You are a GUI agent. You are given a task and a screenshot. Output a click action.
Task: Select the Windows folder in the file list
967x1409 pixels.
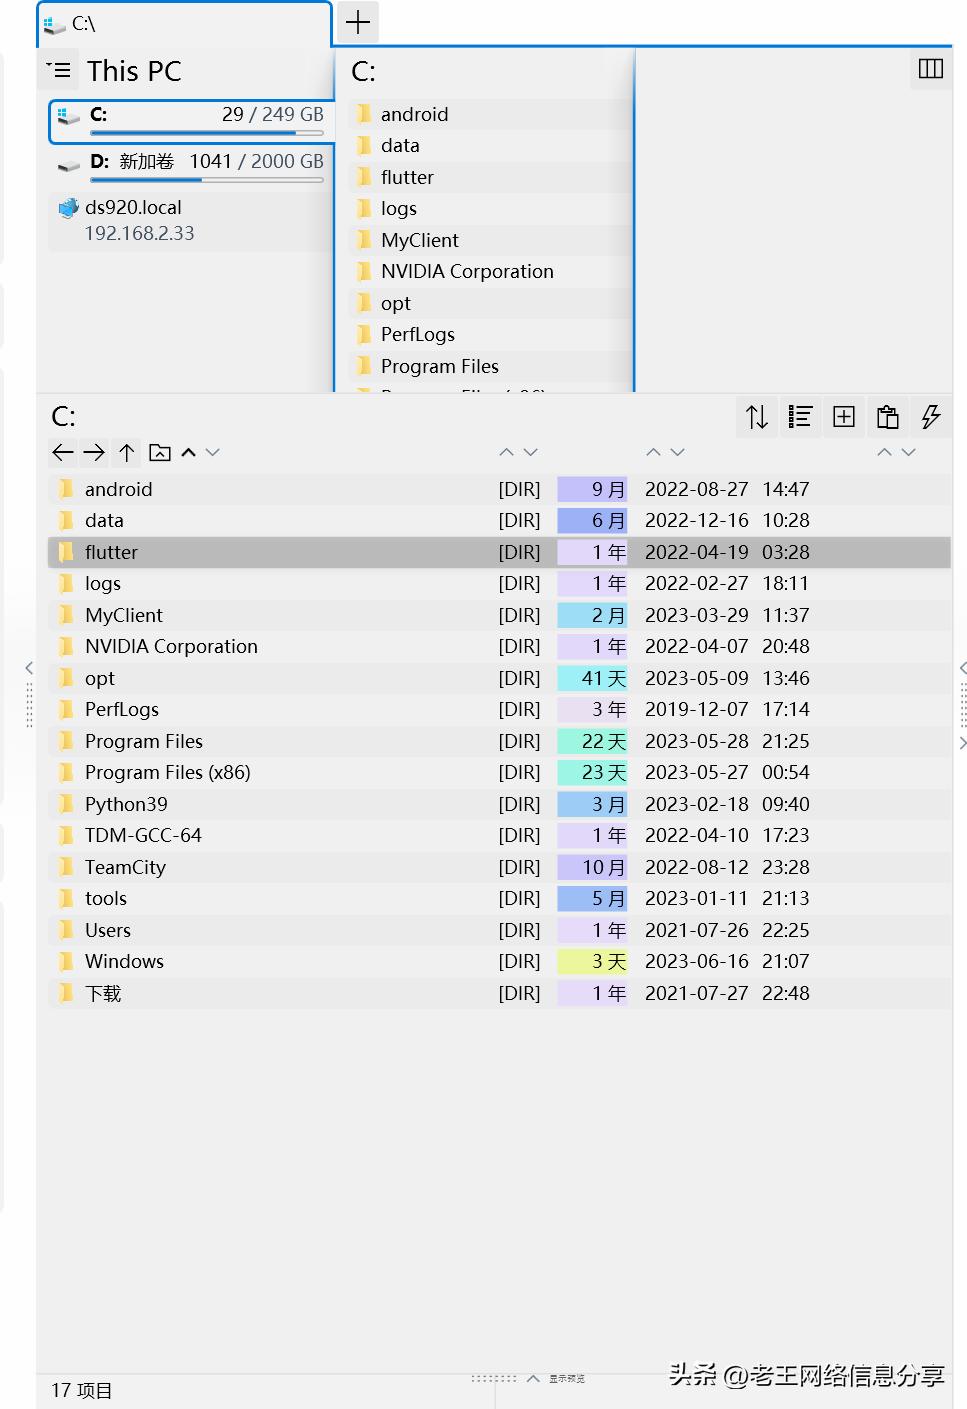click(x=124, y=961)
